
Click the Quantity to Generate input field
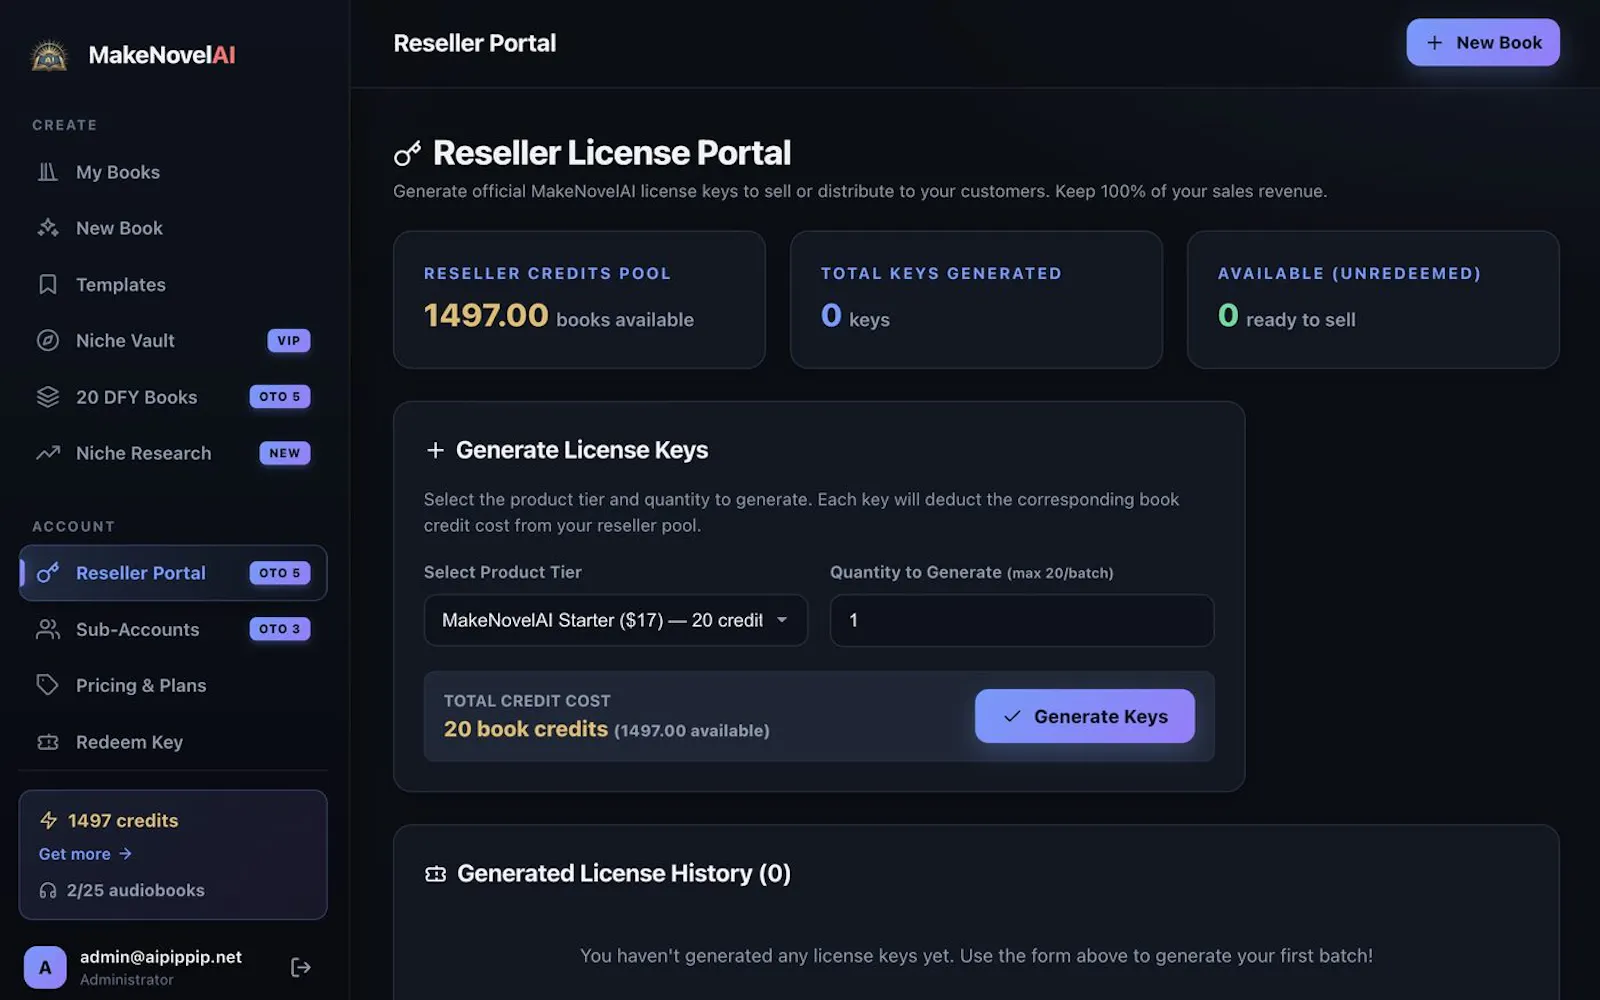coord(1022,620)
